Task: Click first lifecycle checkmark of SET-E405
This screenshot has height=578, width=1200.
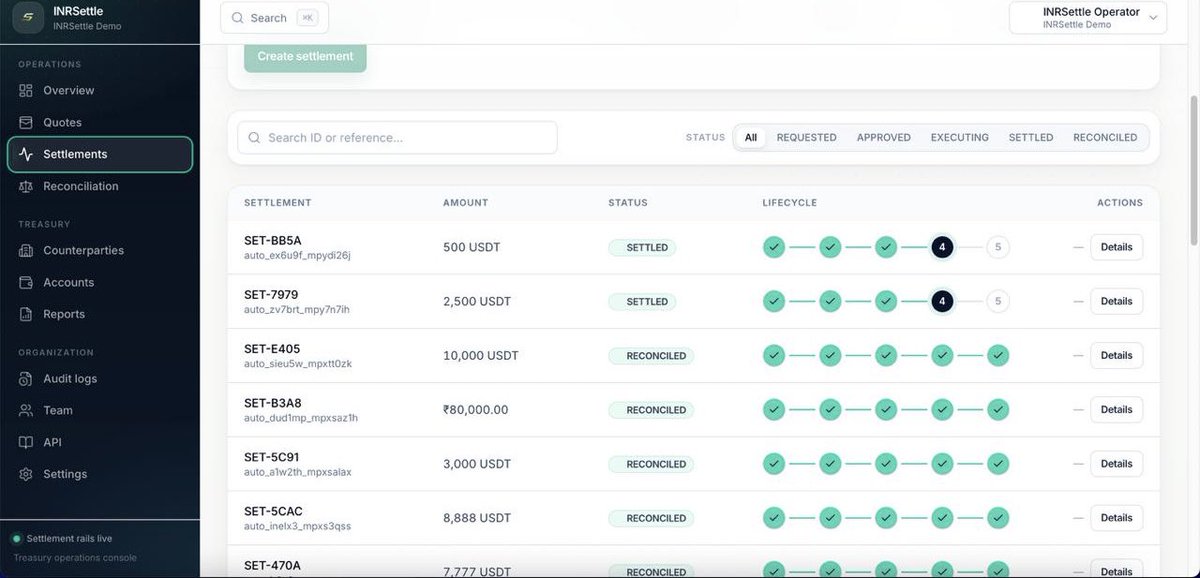Action: (774, 355)
